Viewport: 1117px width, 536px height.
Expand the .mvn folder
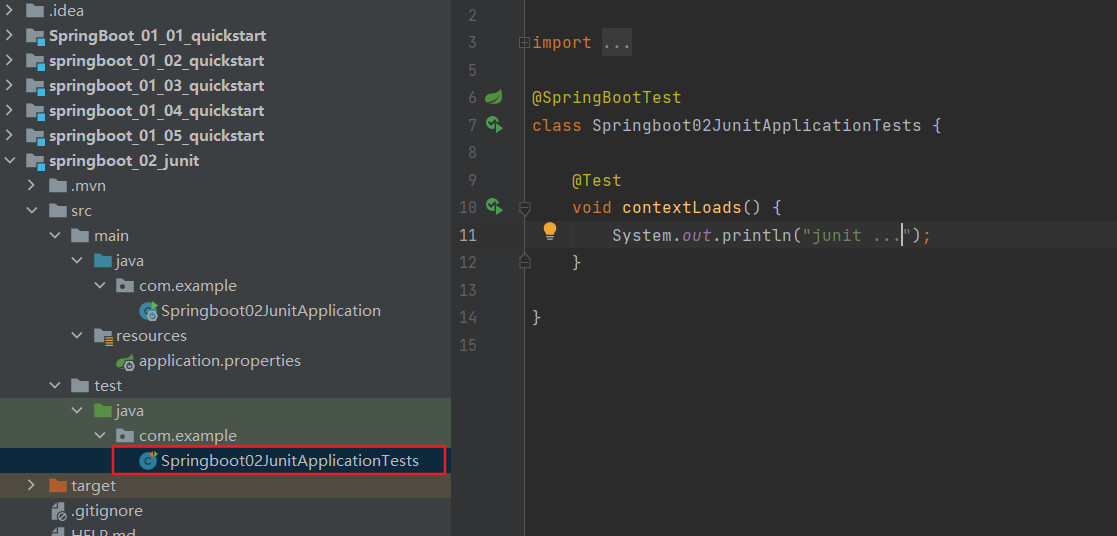[x=31, y=186]
